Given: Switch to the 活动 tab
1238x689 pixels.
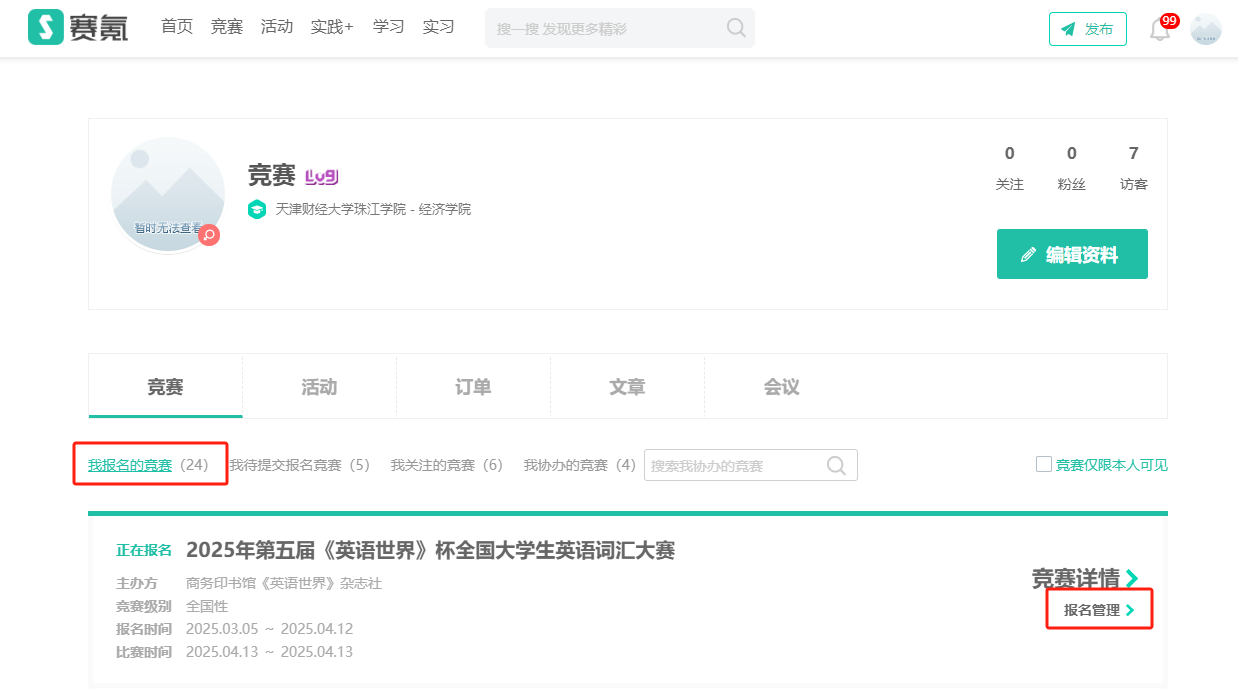Looking at the screenshot, I should pyautogui.click(x=319, y=387).
